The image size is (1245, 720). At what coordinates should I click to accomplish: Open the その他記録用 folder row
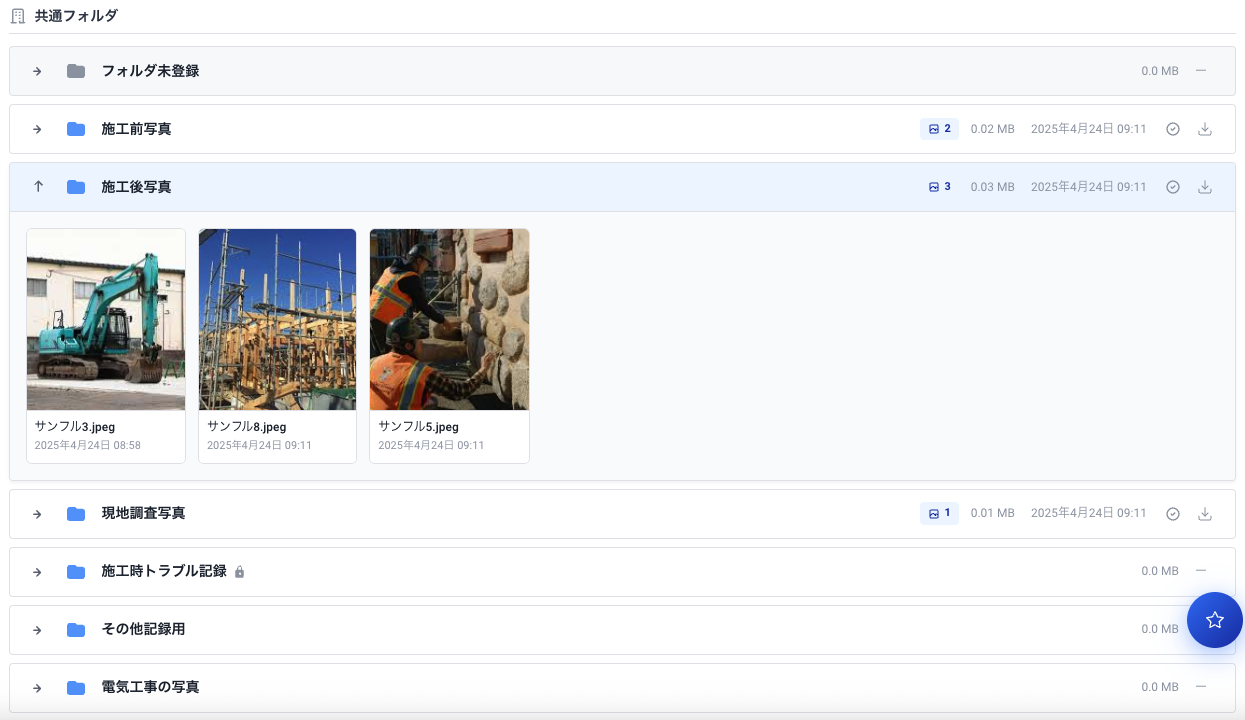click(143, 629)
